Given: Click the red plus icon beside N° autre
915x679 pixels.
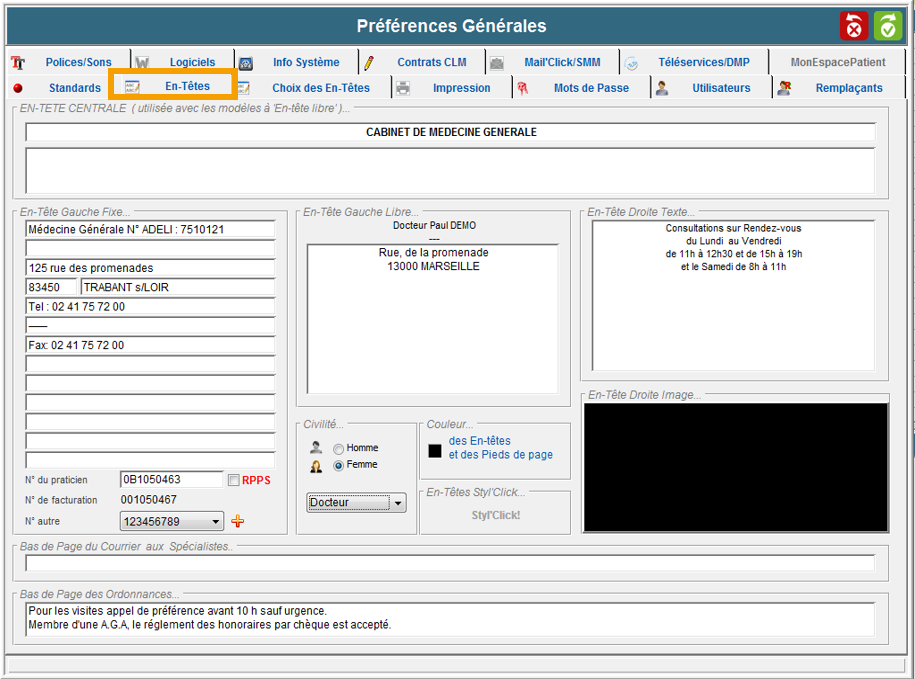Looking at the screenshot, I should click(x=238, y=521).
